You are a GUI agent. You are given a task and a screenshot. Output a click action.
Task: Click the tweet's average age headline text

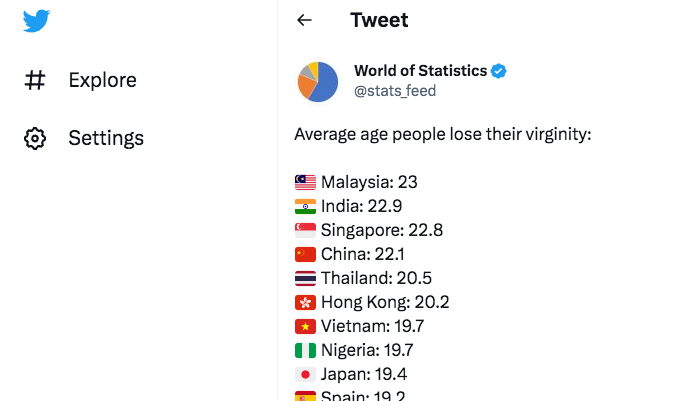(x=443, y=134)
